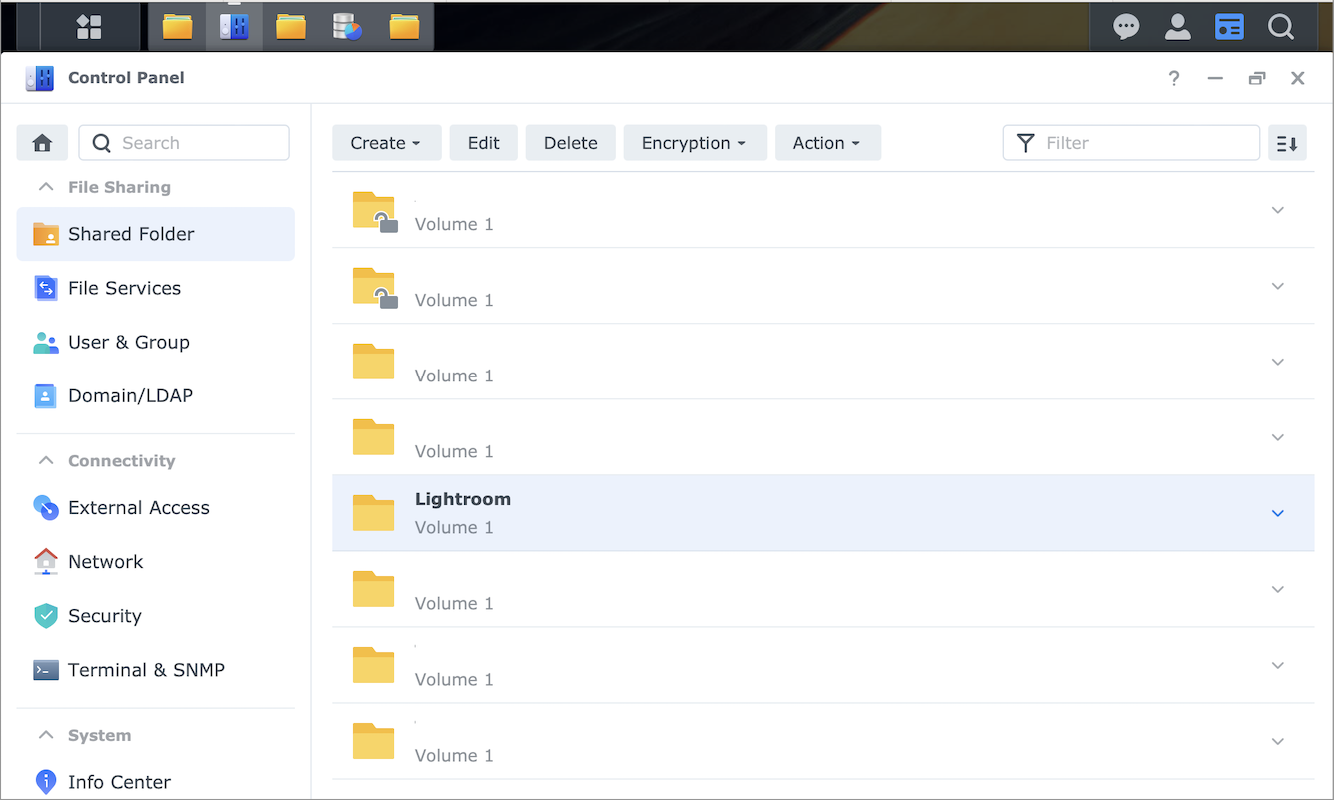Open the Encryption dropdown
The height and width of the screenshot is (800, 1334).
694,143
